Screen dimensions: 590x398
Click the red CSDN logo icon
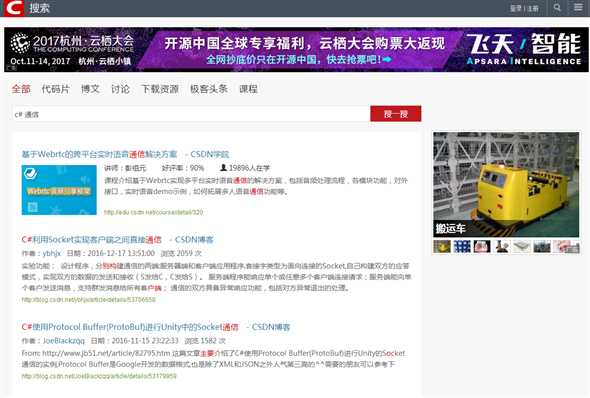(14, 8)
